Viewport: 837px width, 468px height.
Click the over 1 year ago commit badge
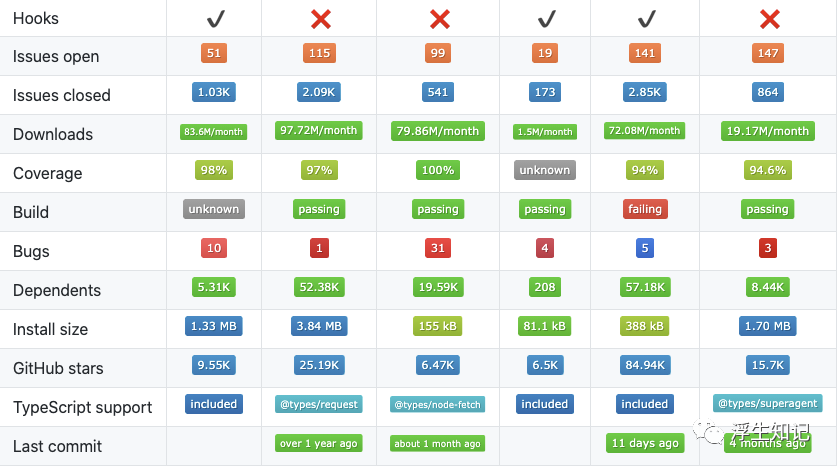pyautogui.click(x=319, y=443)
